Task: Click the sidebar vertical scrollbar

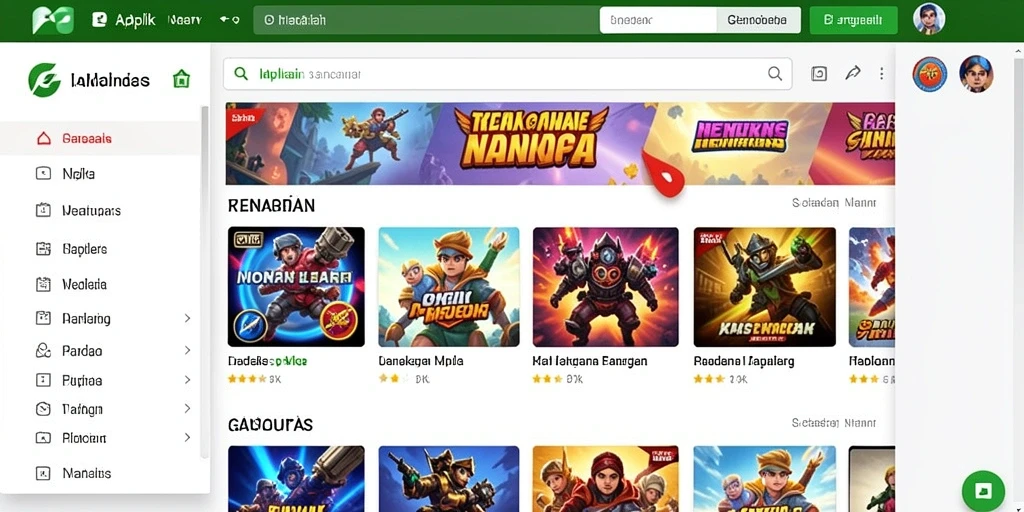Action: (204, 281)
